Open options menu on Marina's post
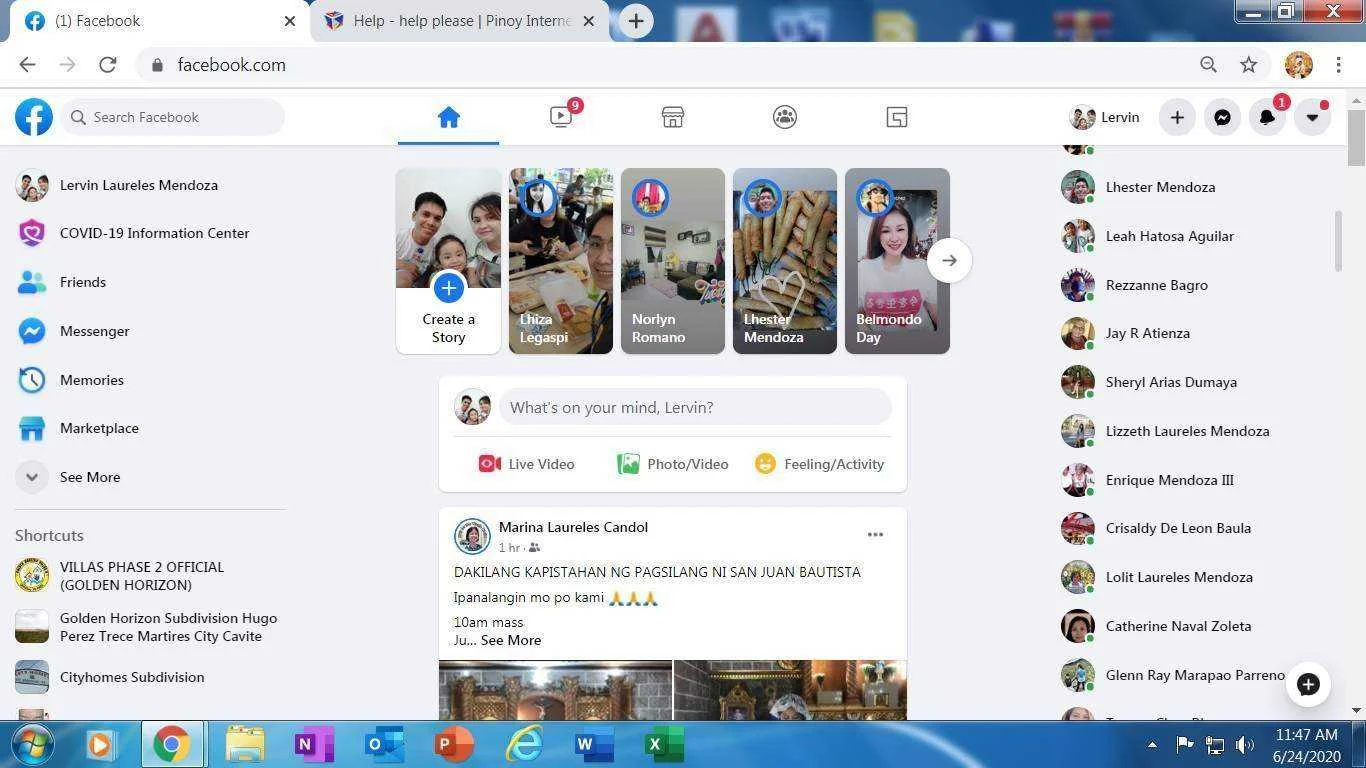Viewport: 1366px width, 768px height. (875, 534)
